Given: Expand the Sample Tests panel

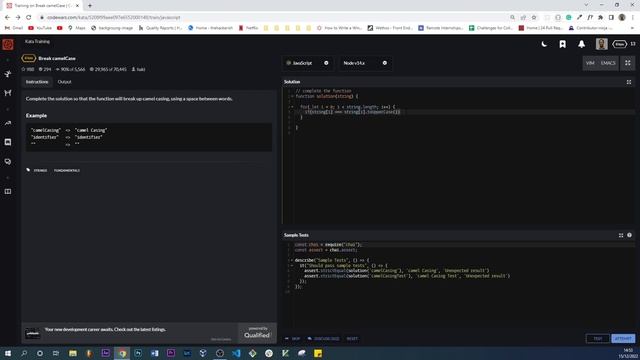Looking at the screenshot, I should coord(621,236).
